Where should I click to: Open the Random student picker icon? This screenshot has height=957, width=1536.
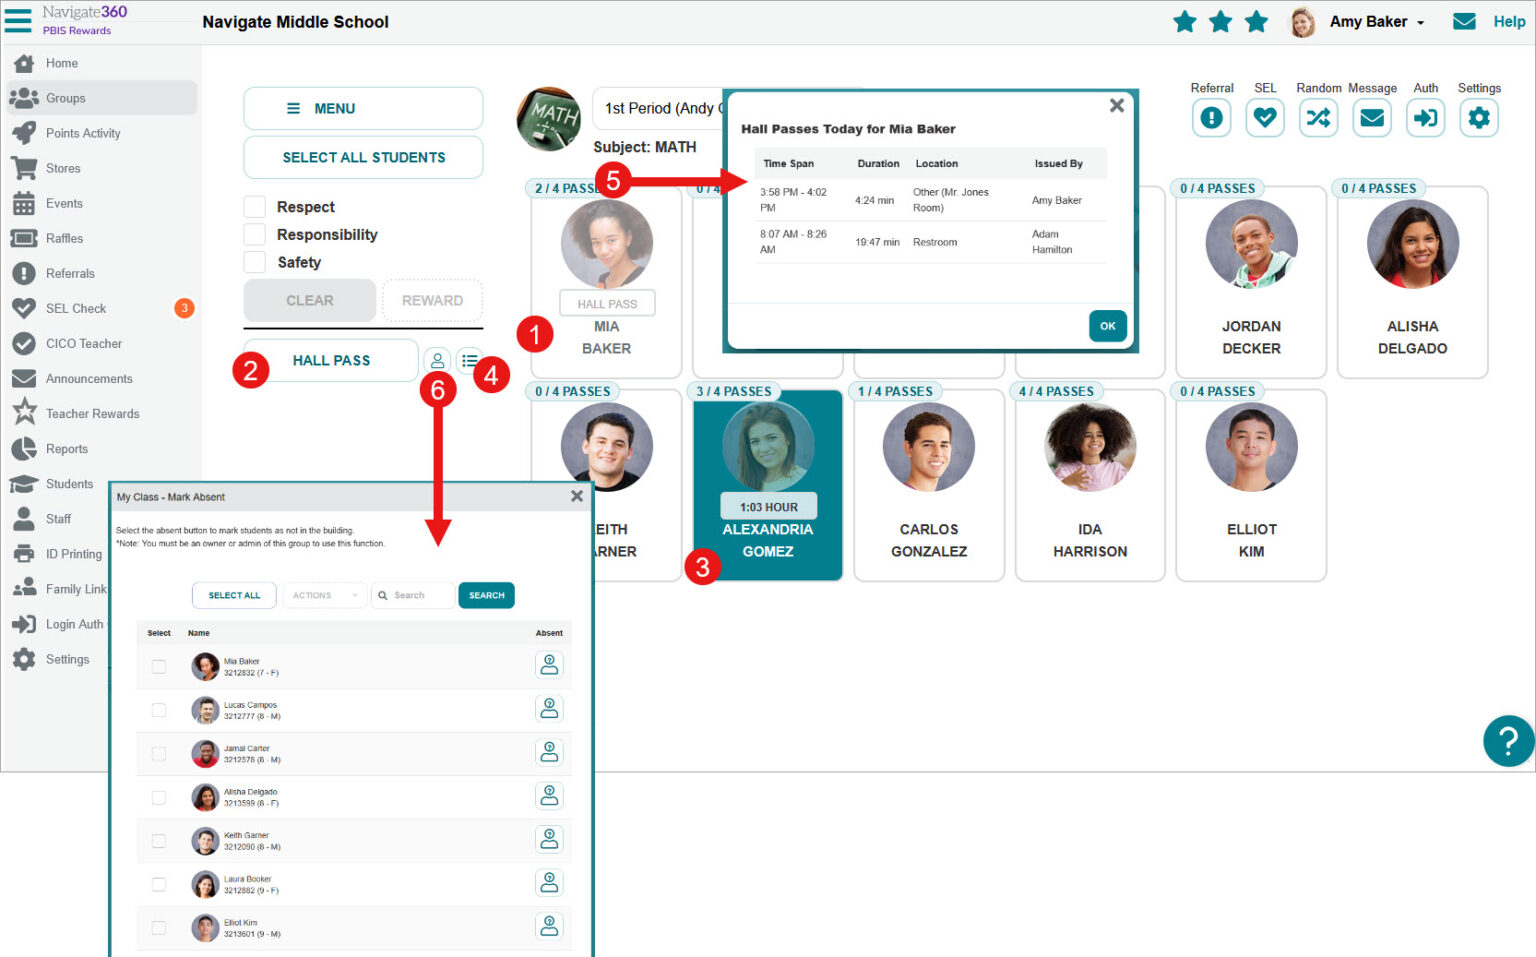(x=1318, y=118)
